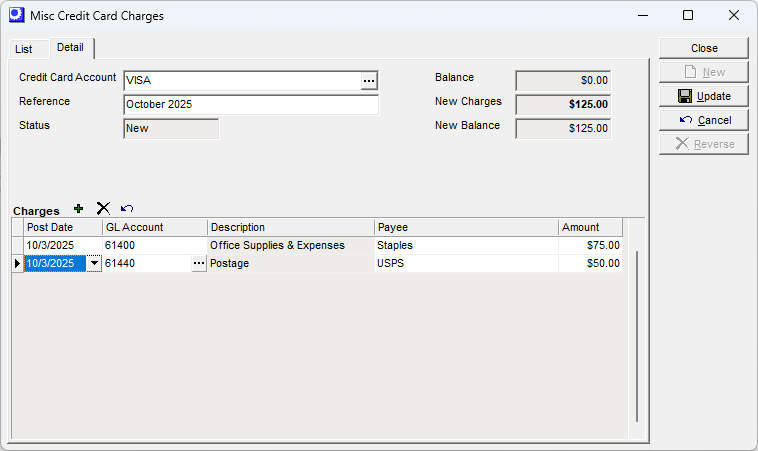Viewport: 758px width, 451px height.
Task: Click the Reverse button
Action: [x=704, y=144]
